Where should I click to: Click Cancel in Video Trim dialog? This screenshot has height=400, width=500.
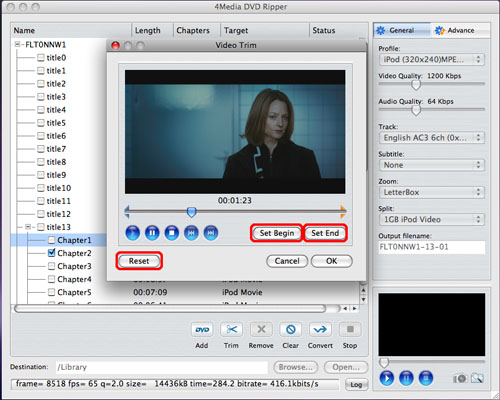point(287,261)
